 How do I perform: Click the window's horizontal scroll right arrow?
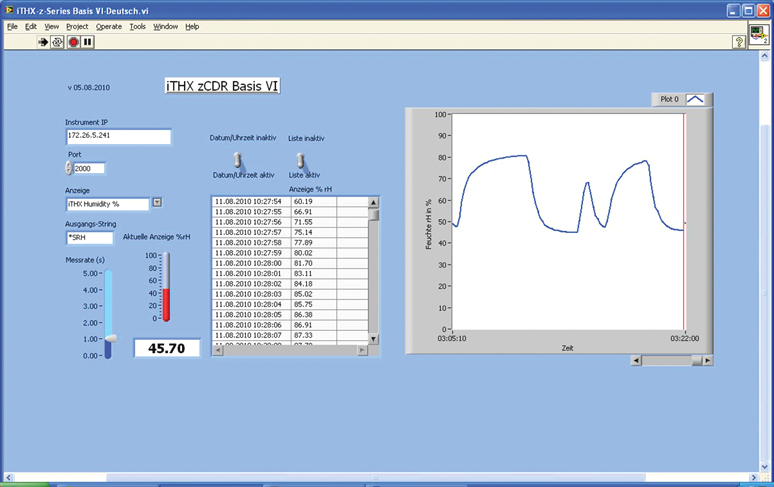click(x=753, y=478)
